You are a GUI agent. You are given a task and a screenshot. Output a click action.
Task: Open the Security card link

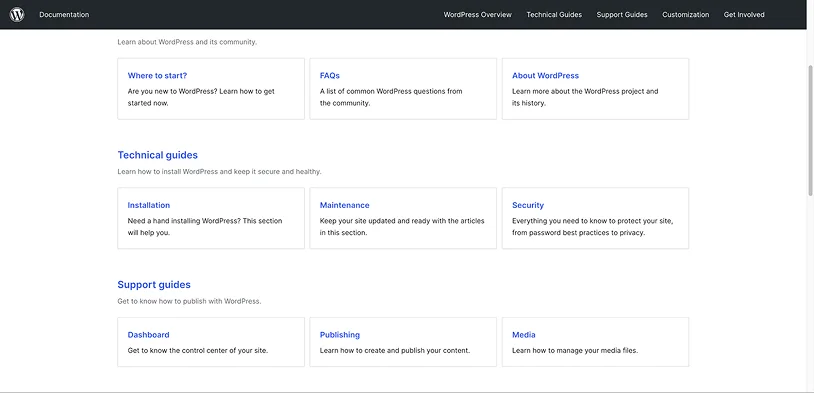527,205
